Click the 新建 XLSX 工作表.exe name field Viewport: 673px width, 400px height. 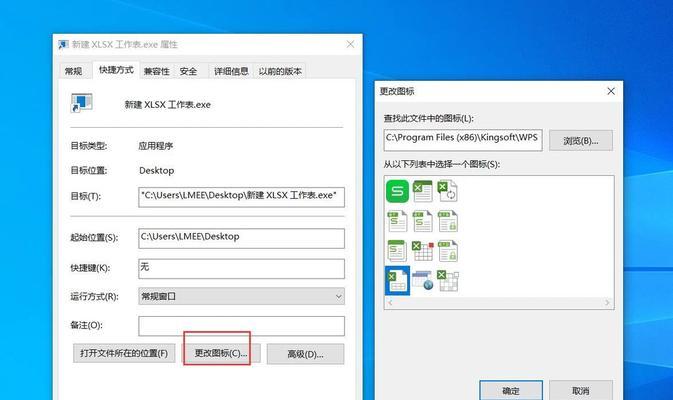coord(167,105)
